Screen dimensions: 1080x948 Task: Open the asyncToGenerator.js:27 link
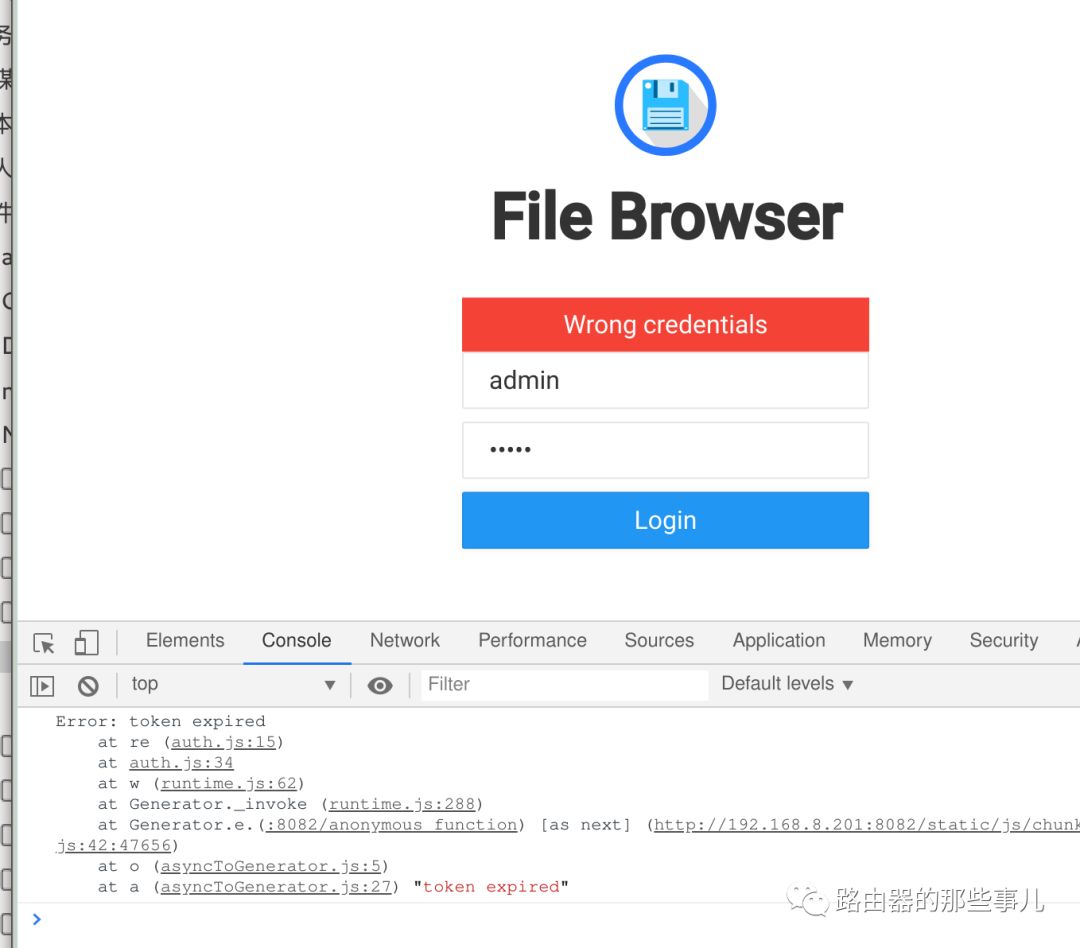click(276, 887)
